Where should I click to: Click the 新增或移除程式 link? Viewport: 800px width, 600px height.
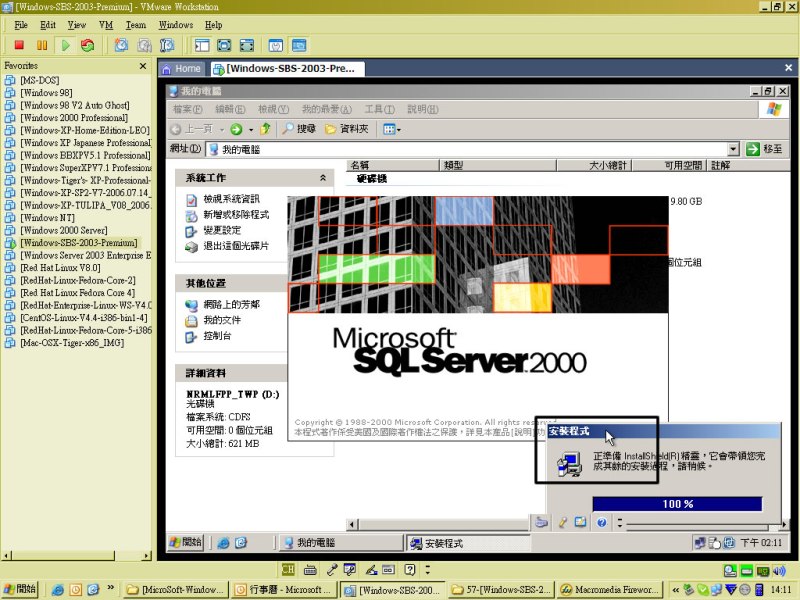tap(236, 215)
